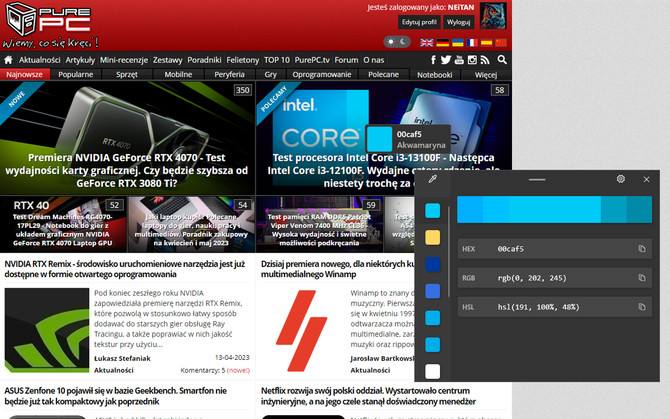Open the RSS feed icon
Viewport: 670px width, 419px height.
[x=485, y=60]
